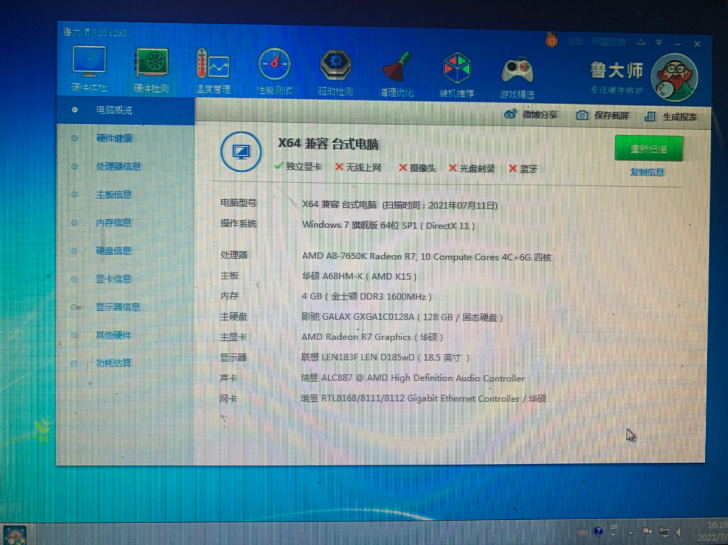Click the 蓝牙 status indicator
The width and height of the screenshot is (728, 545).
click(523, 169)
